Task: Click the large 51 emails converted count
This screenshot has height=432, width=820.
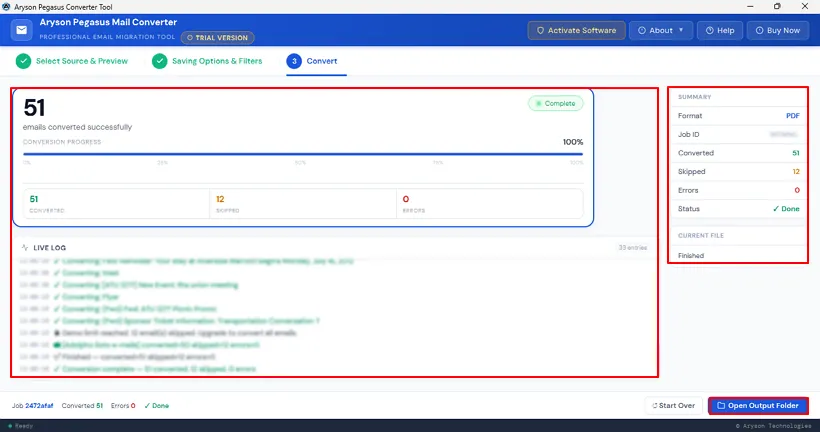Action: (34, 108)
